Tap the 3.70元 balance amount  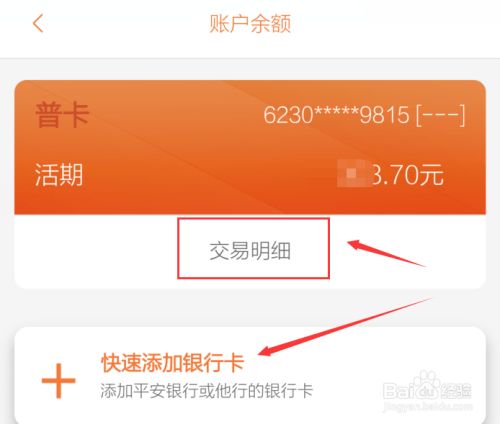pos(407,174)
